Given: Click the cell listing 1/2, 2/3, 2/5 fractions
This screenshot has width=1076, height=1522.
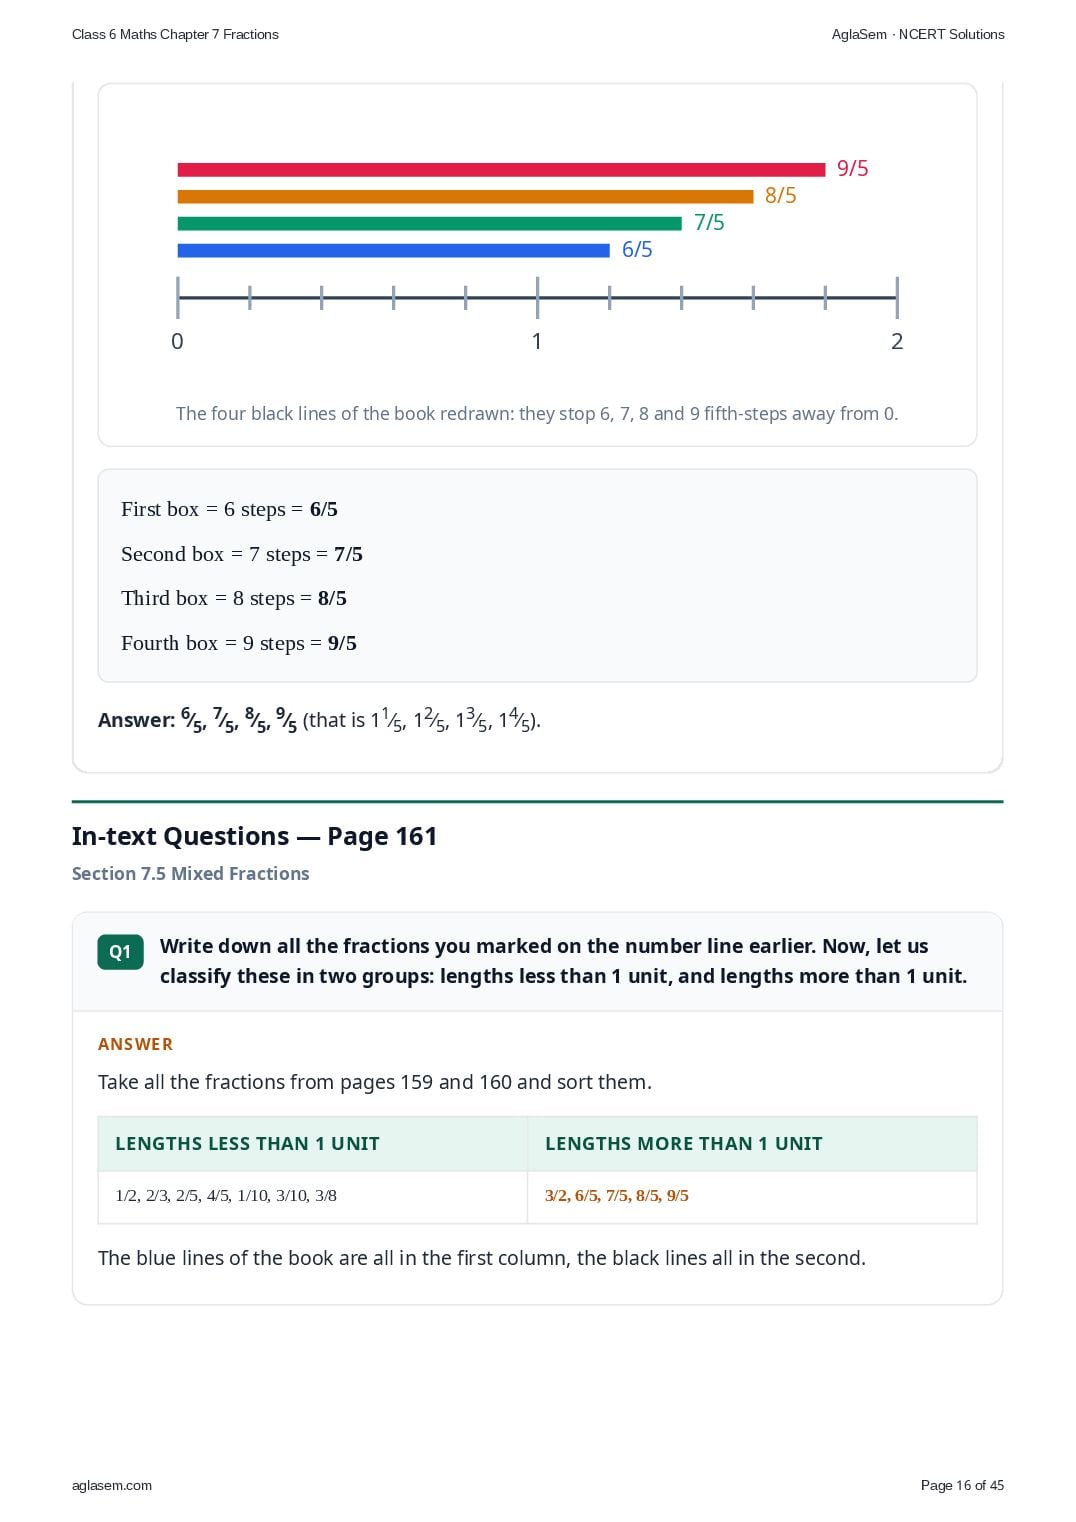Looking at the screenshot, I should (313, 1196).
